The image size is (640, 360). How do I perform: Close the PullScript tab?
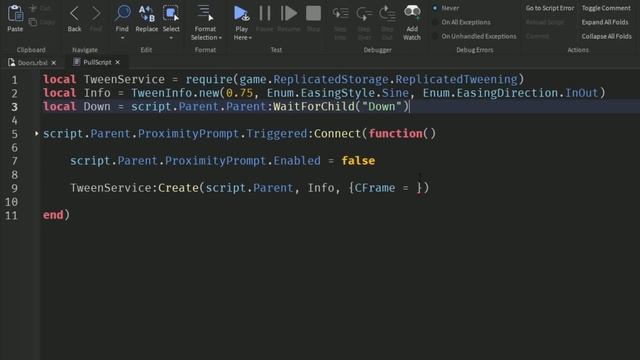click(x=118, y=62)
